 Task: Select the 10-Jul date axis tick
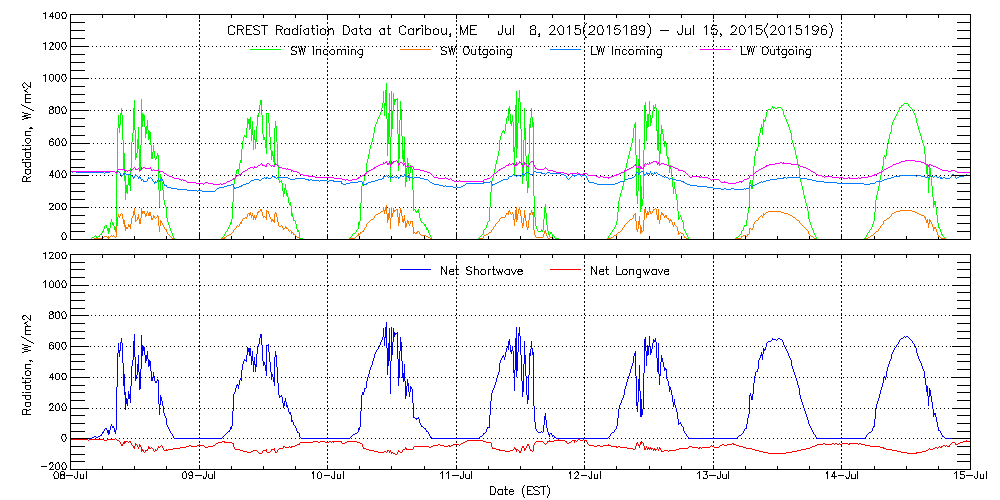[328, 478]
